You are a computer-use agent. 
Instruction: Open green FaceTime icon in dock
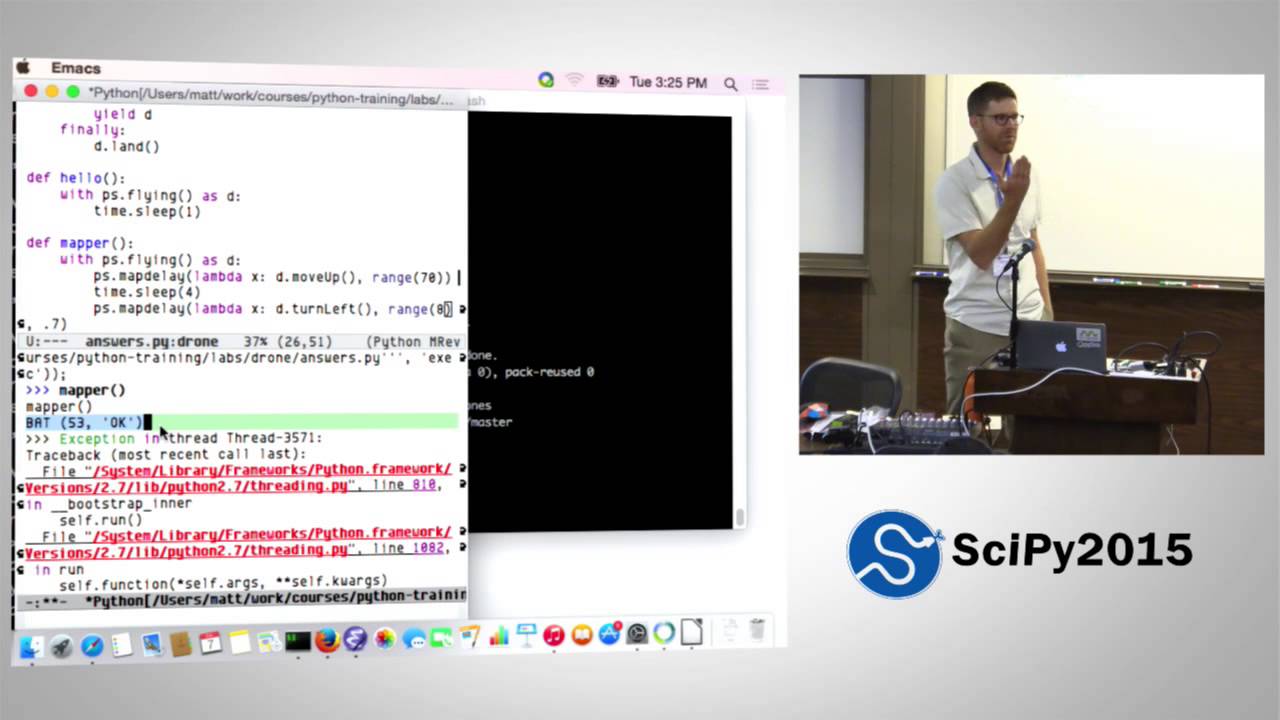pos(441,637)
